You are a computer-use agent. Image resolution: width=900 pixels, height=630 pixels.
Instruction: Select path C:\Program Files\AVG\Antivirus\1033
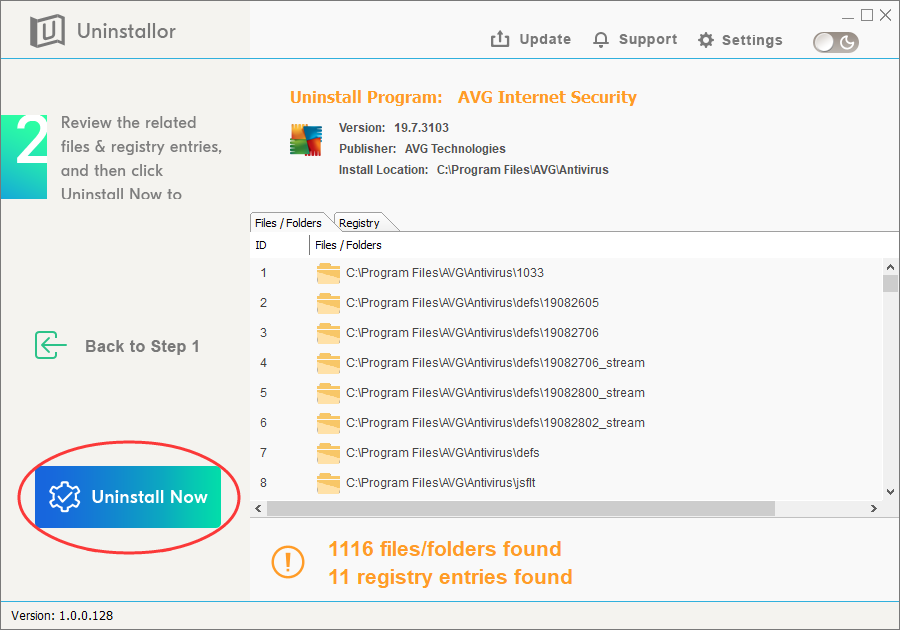pos(445,273)
